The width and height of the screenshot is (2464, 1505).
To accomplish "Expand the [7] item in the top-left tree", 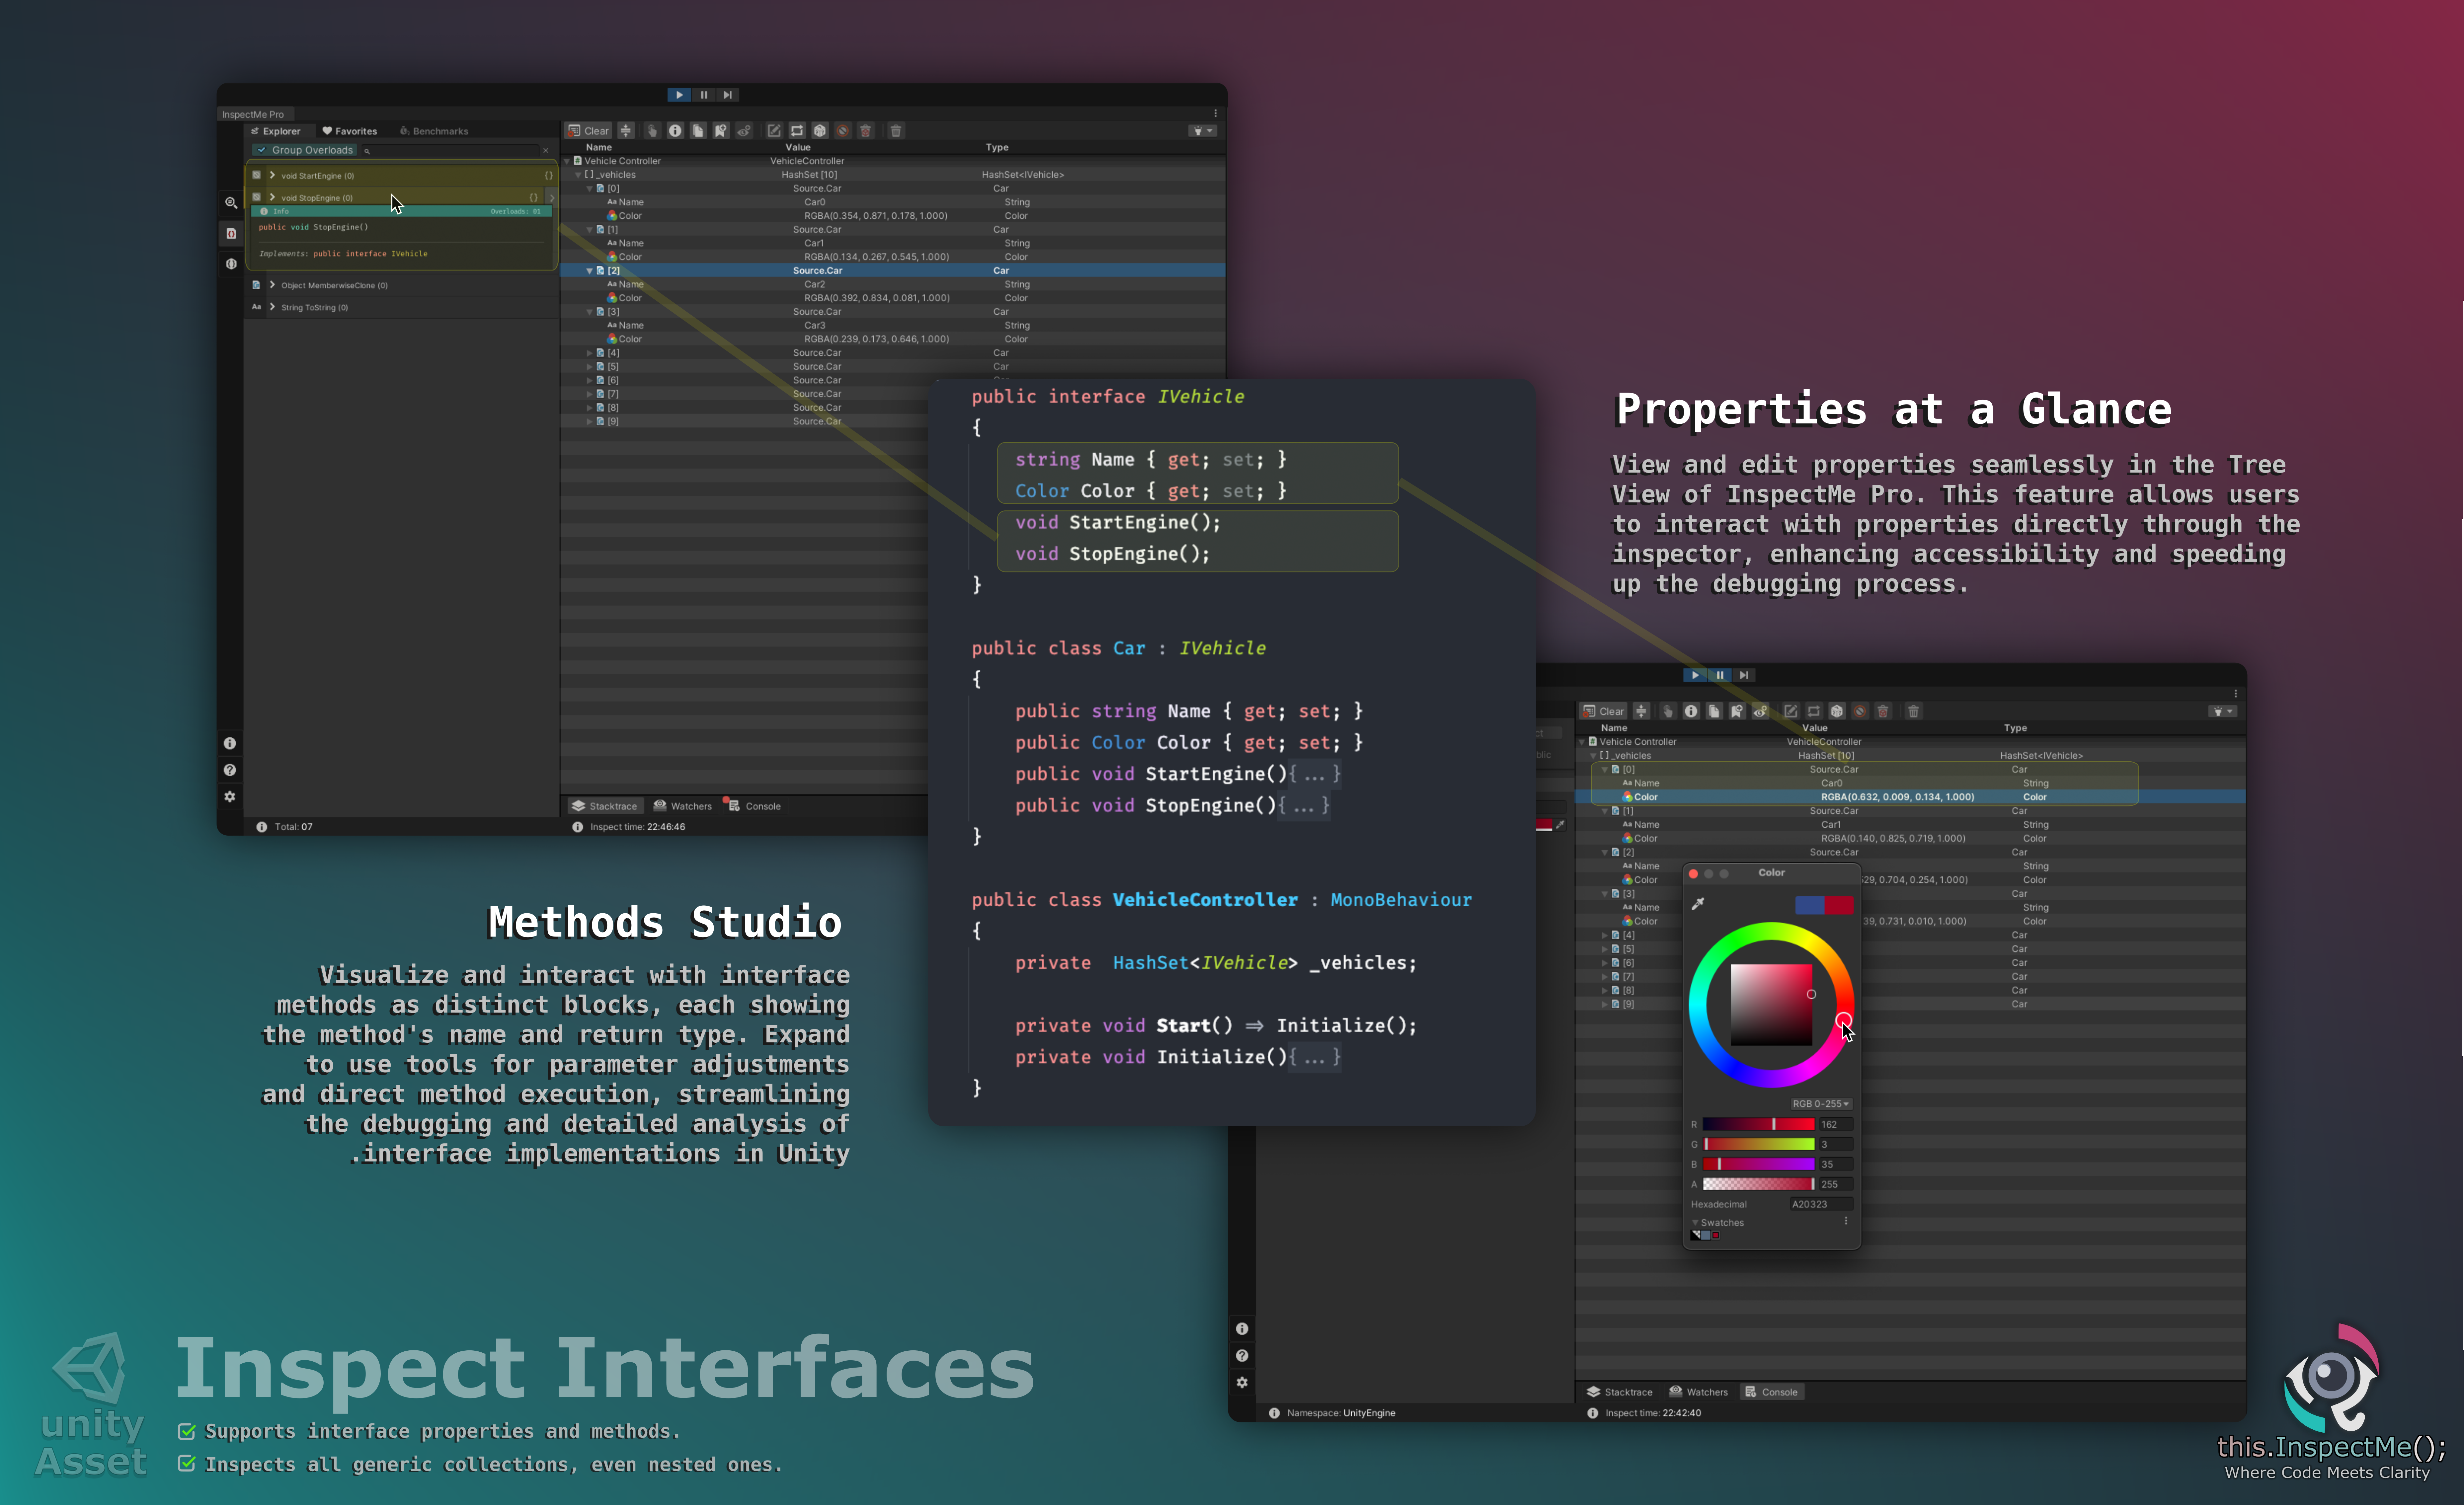I will [x=590, y=394].
